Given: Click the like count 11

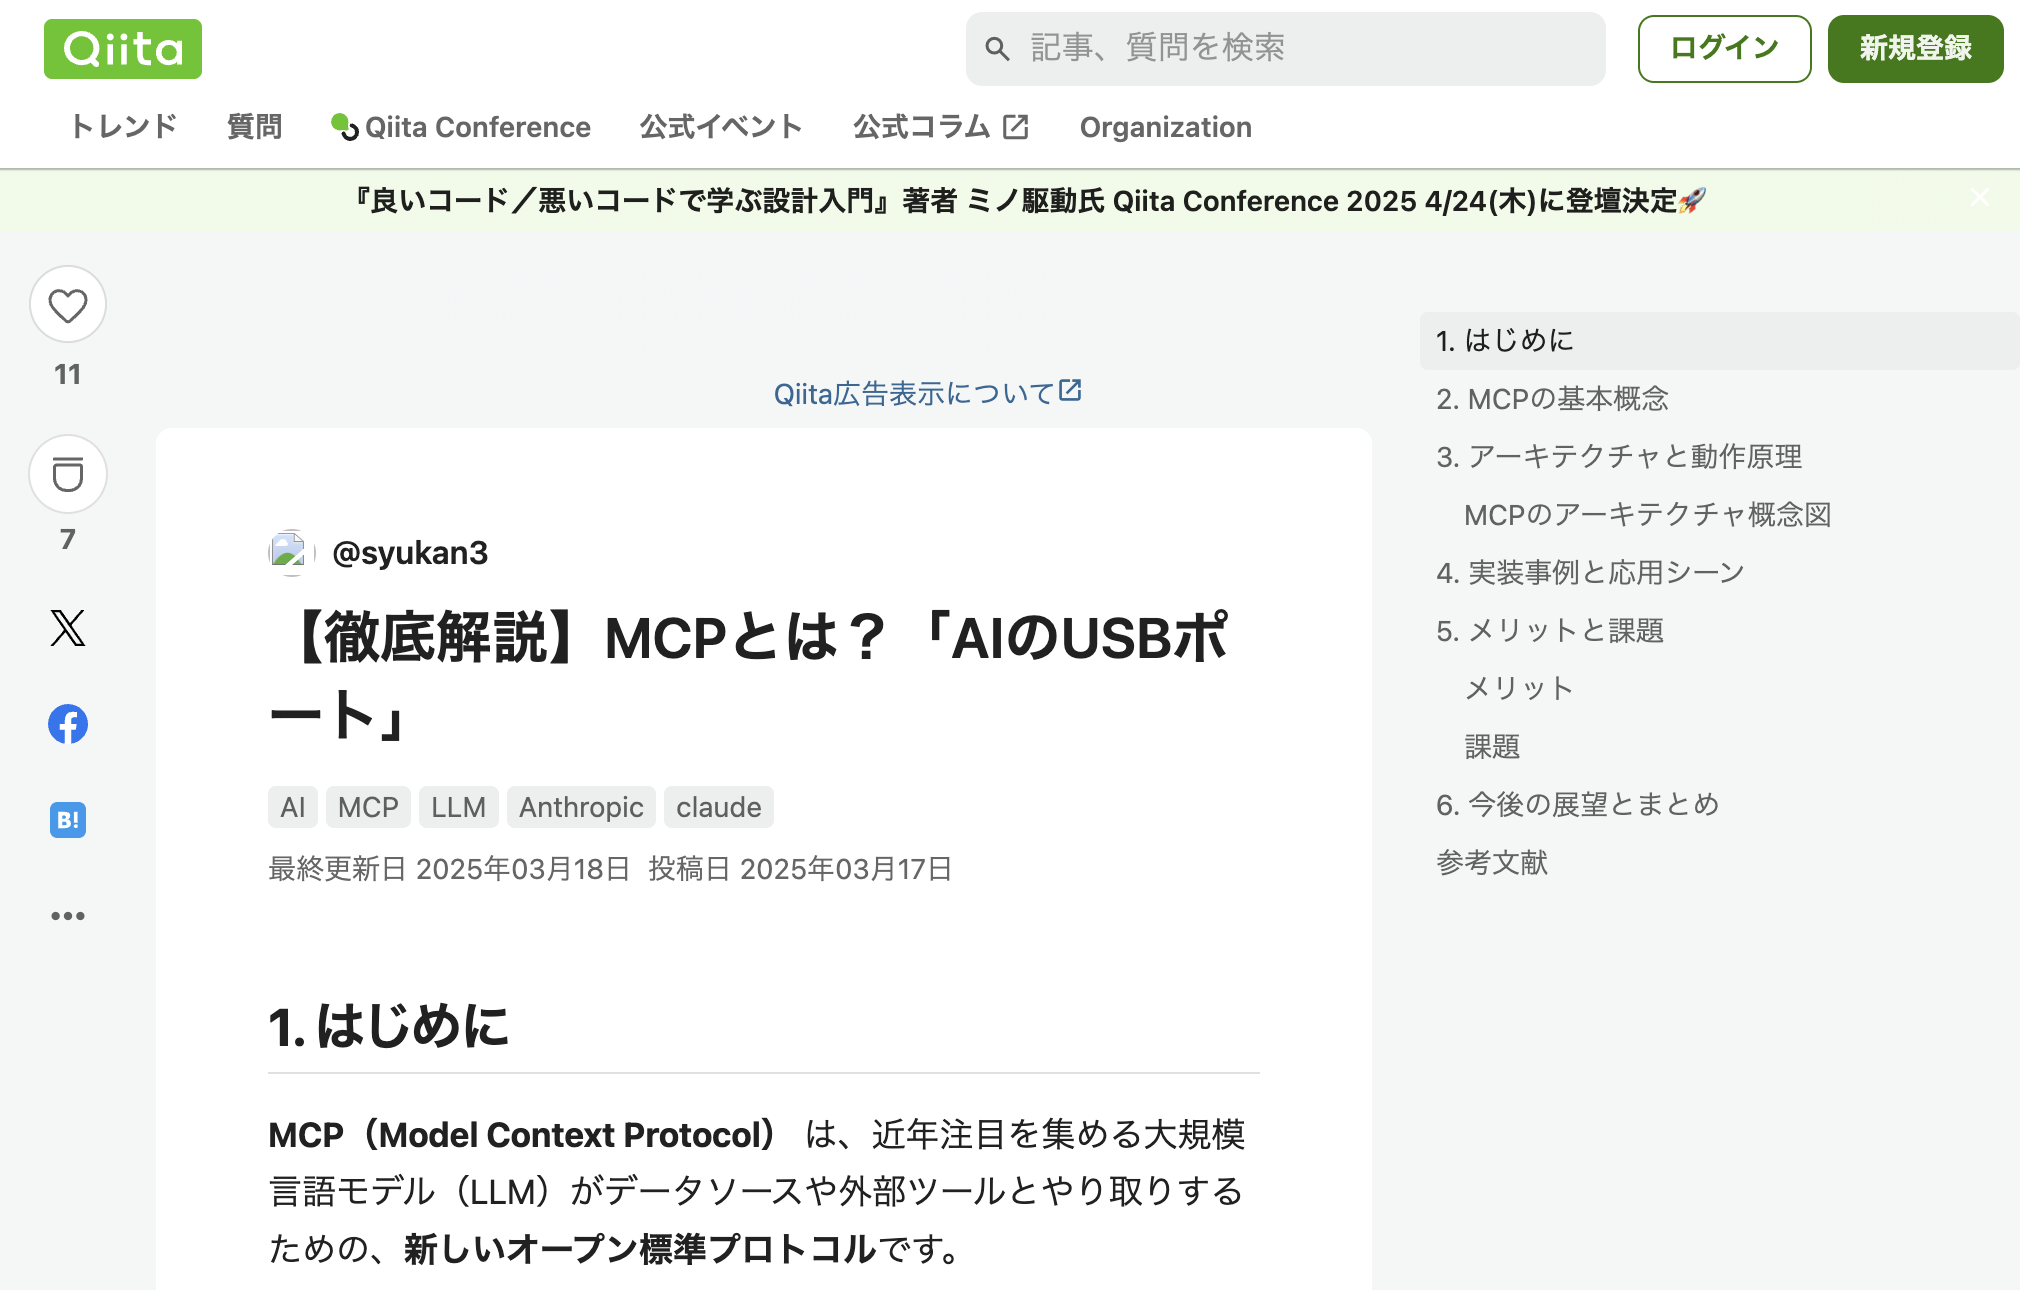Looking at the screenshot, I should (x=68, y=374).
